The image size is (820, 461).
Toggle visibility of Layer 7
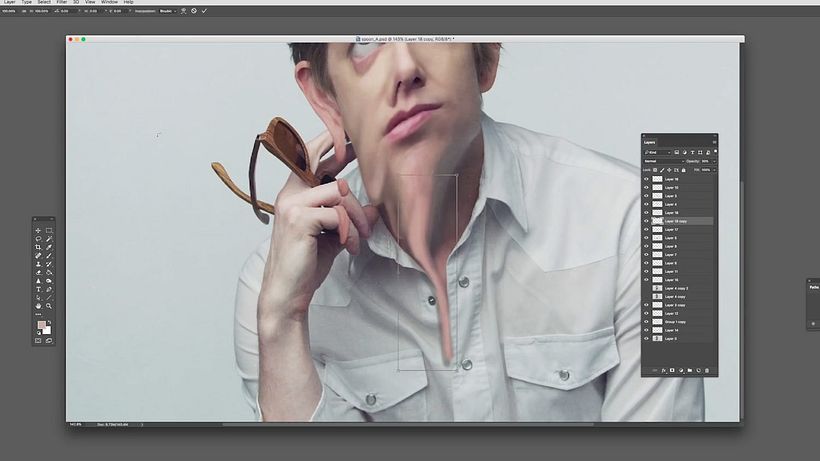pos(646,255)
